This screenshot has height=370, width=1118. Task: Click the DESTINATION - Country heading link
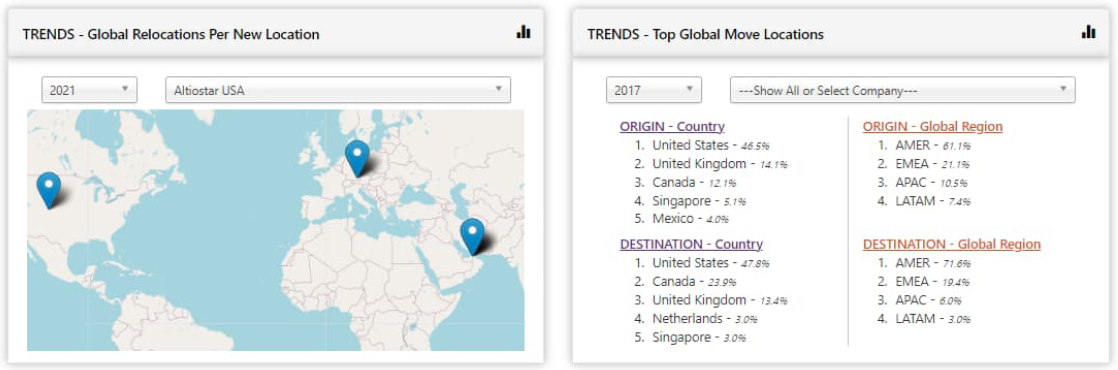point(692,245)
